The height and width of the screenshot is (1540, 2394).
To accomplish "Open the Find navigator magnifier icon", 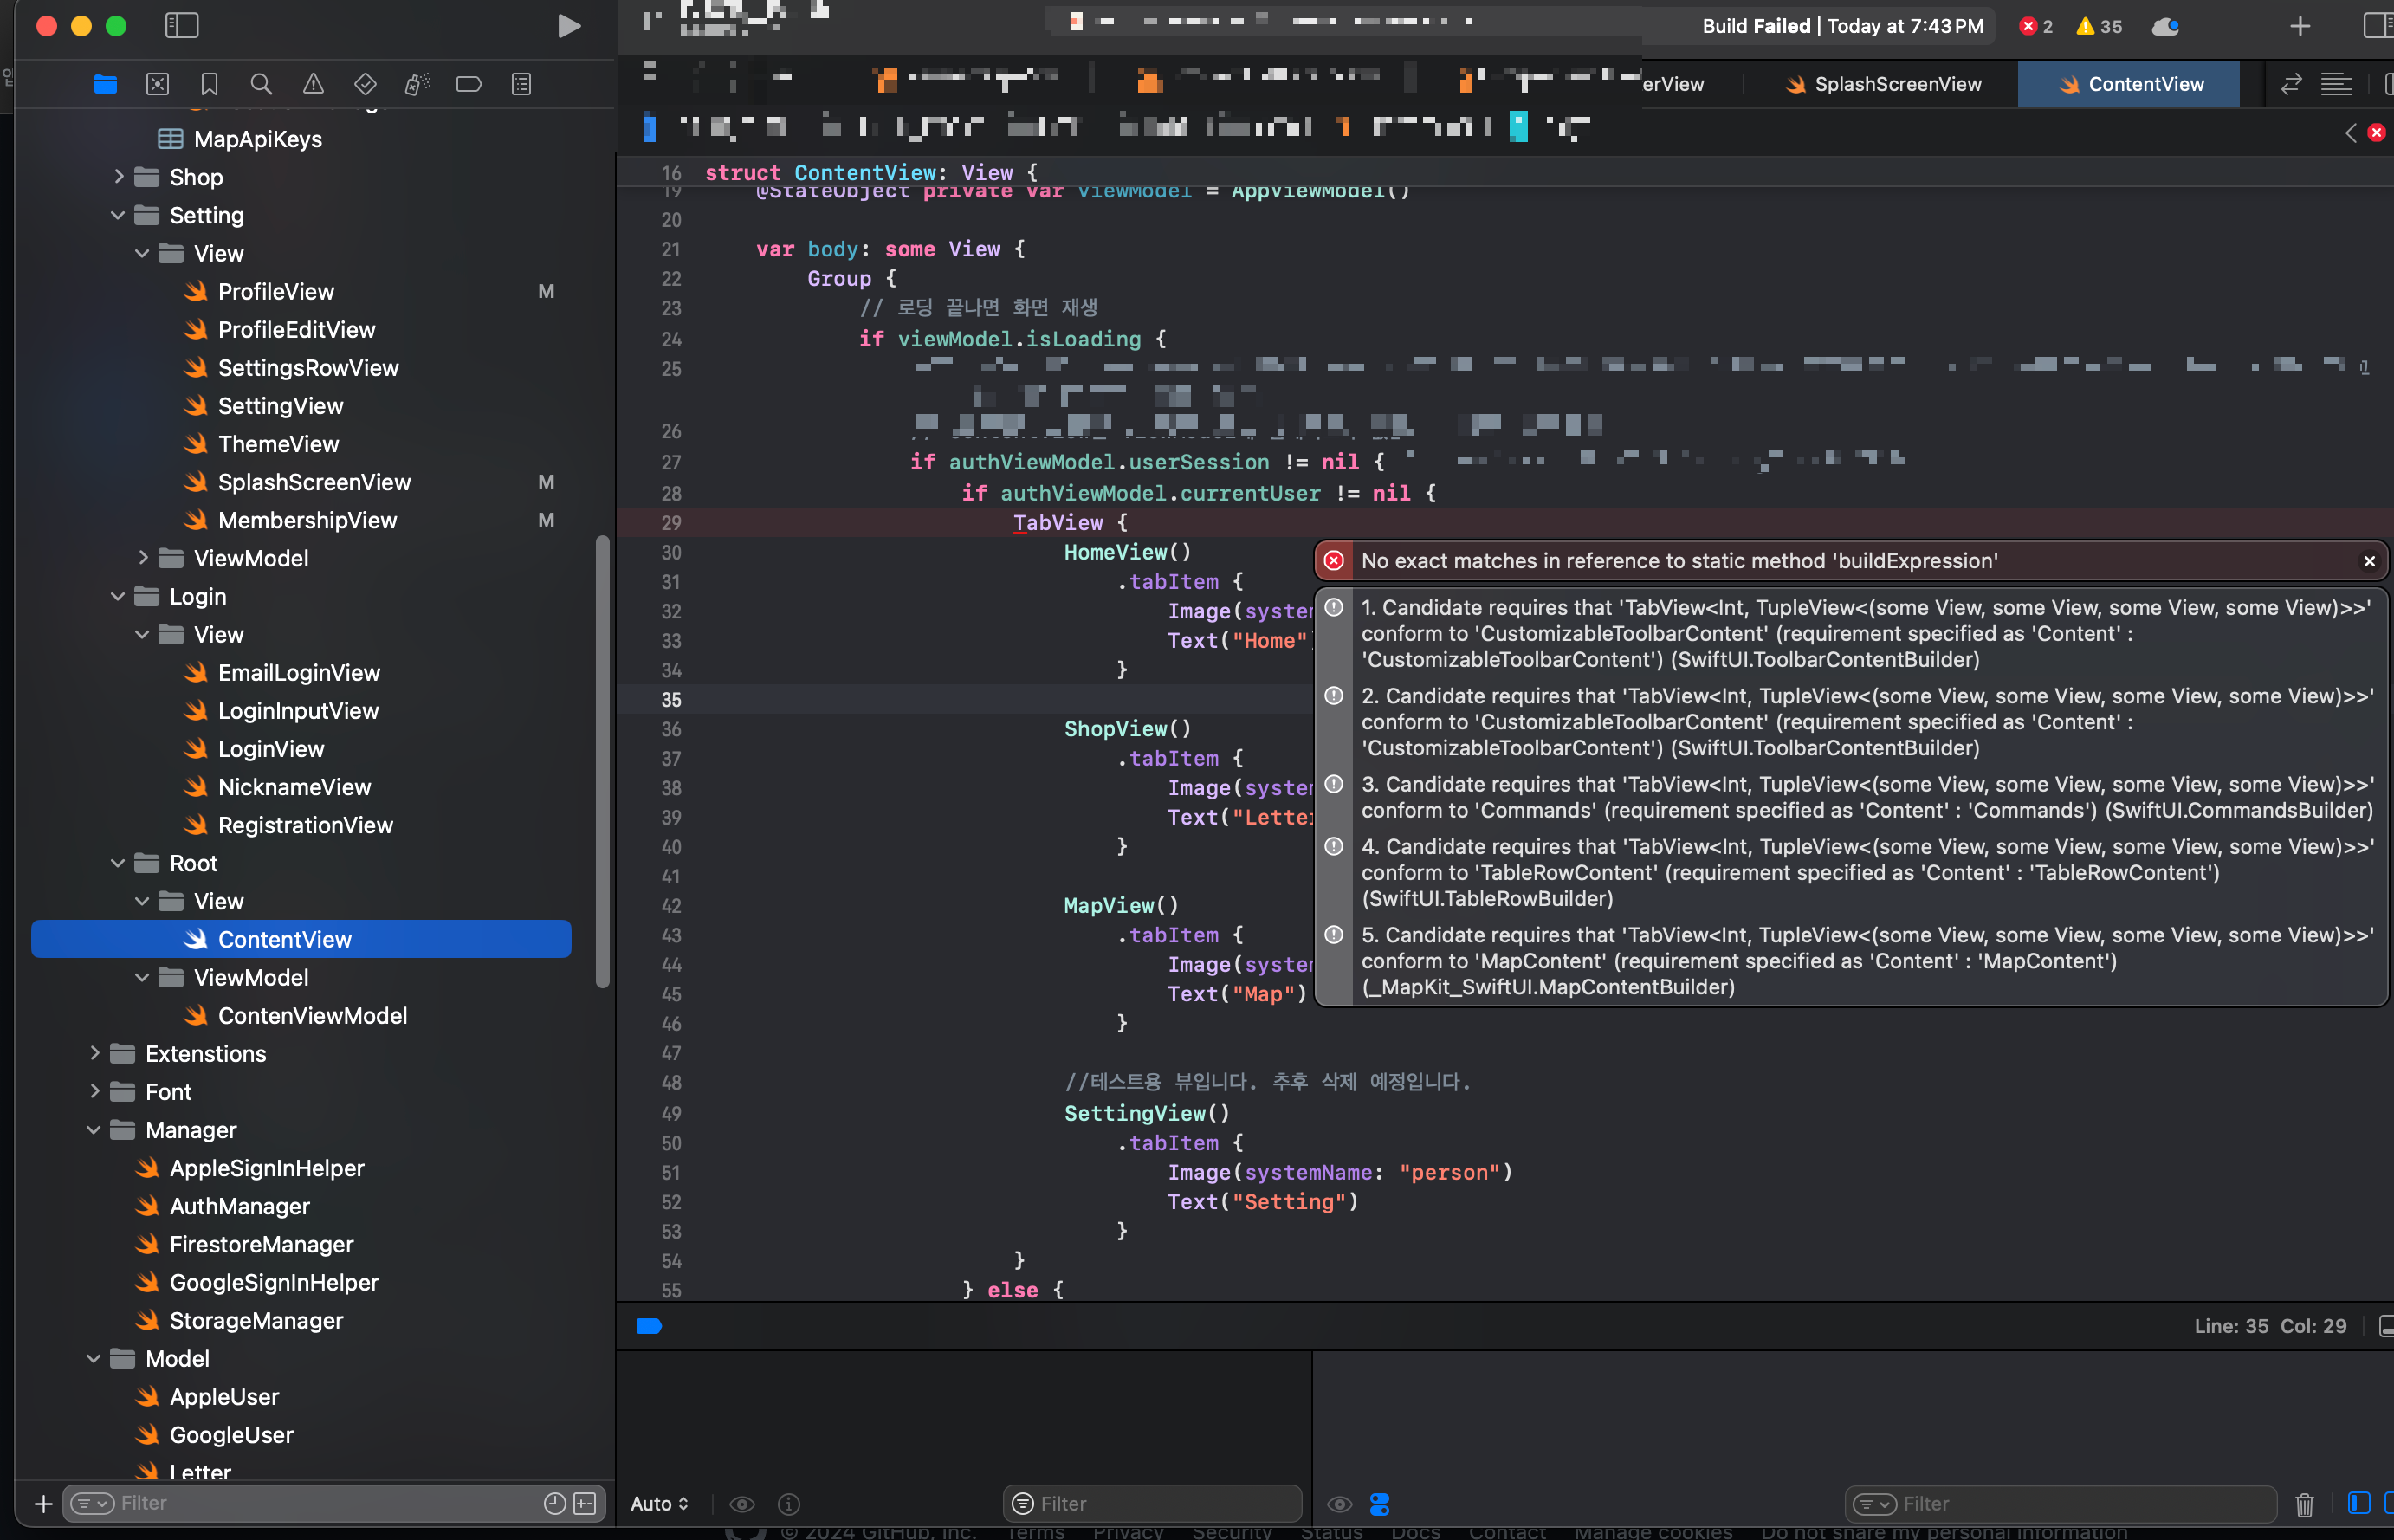I will pyautogui.click(x=261, y=85).
